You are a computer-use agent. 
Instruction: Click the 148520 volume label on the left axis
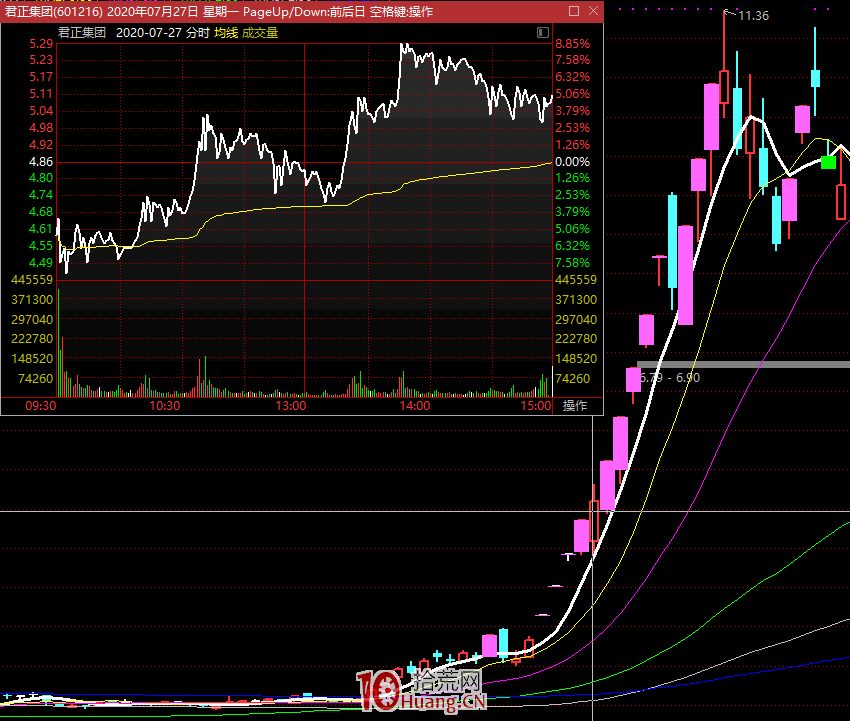[x=32, y=359]
